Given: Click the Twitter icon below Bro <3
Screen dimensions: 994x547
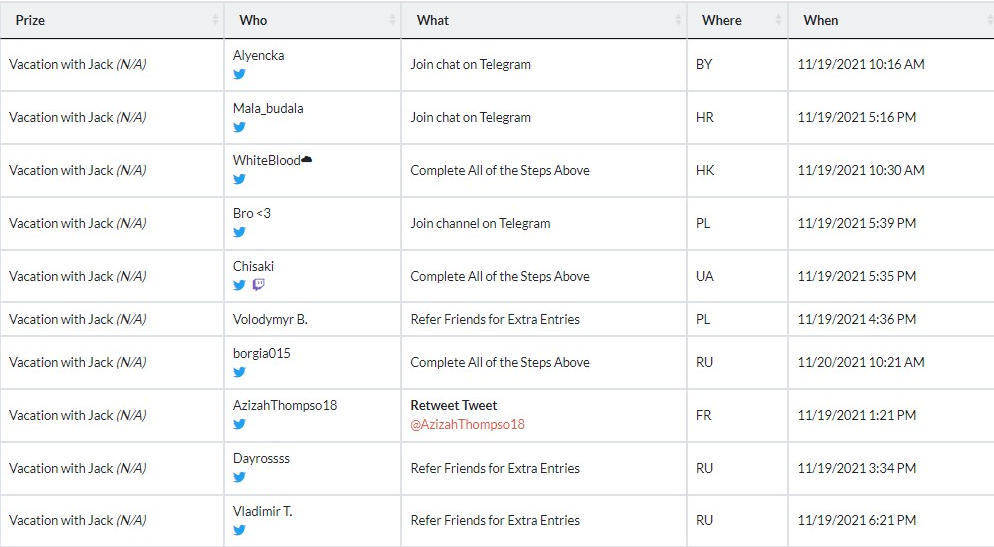Looking at the screenshot, I should tap(239, 233).
